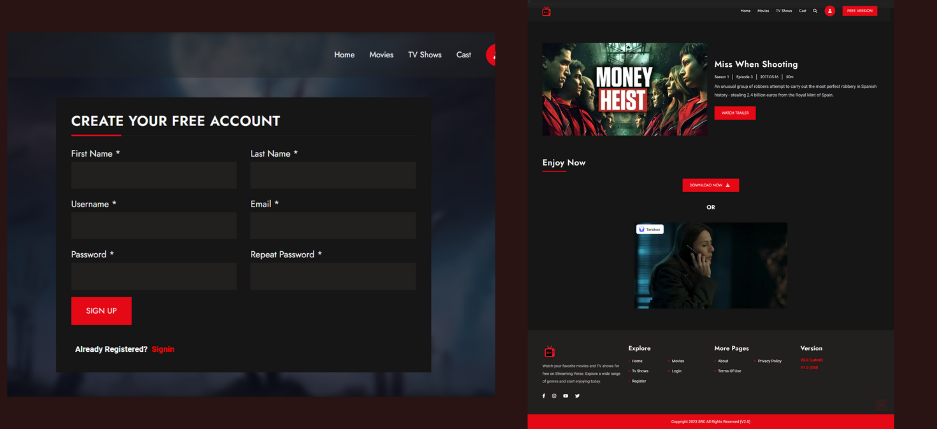The height and width of the screenshot is (429, 937).
Task: Play the video preview of the woman on the phone
Action: pos(711,265)
